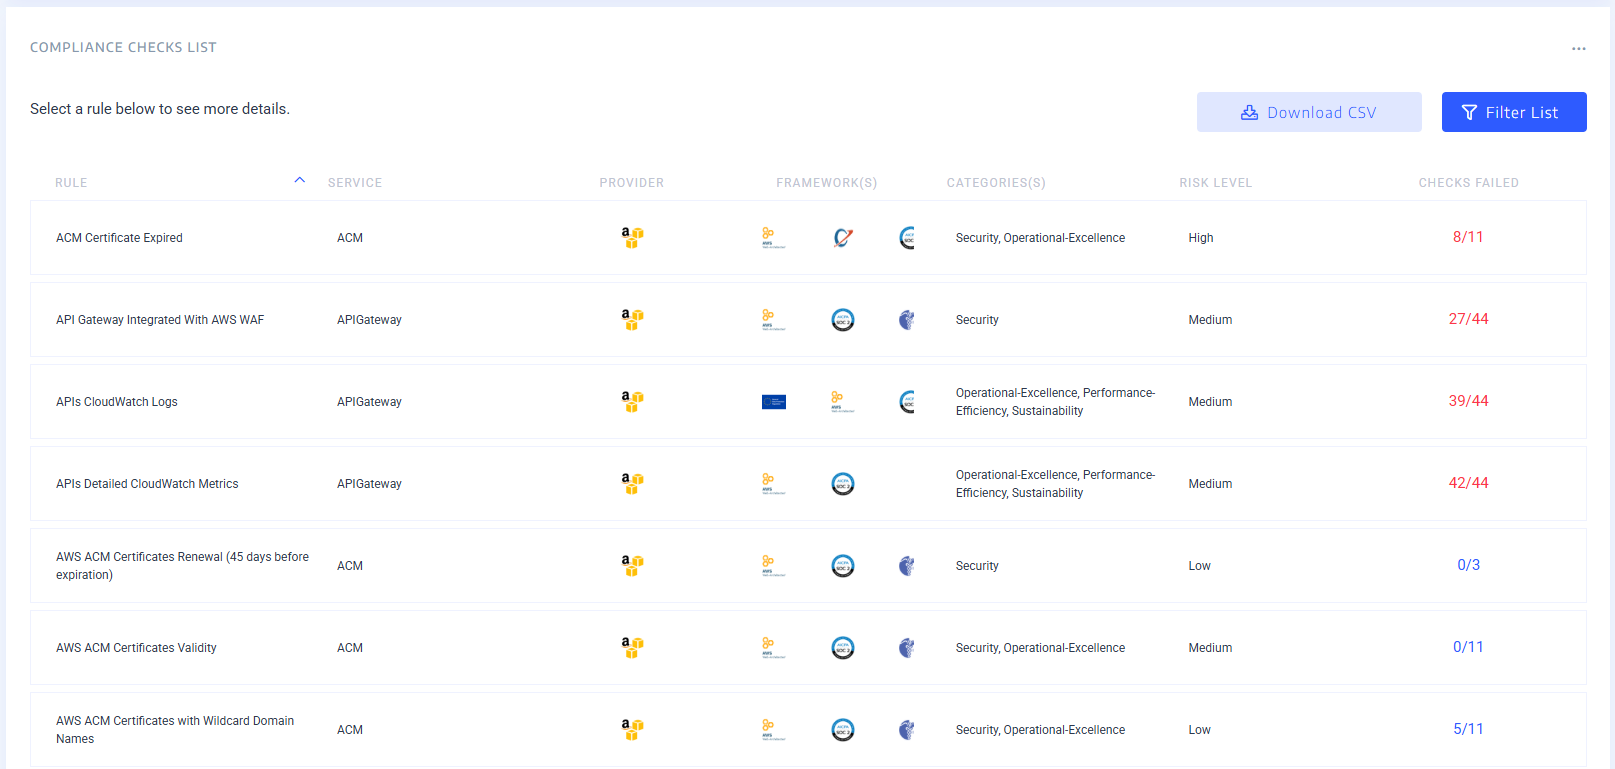
Task: Click AWS provider icon for Wildcard Domain Names row
Action: 632,729
